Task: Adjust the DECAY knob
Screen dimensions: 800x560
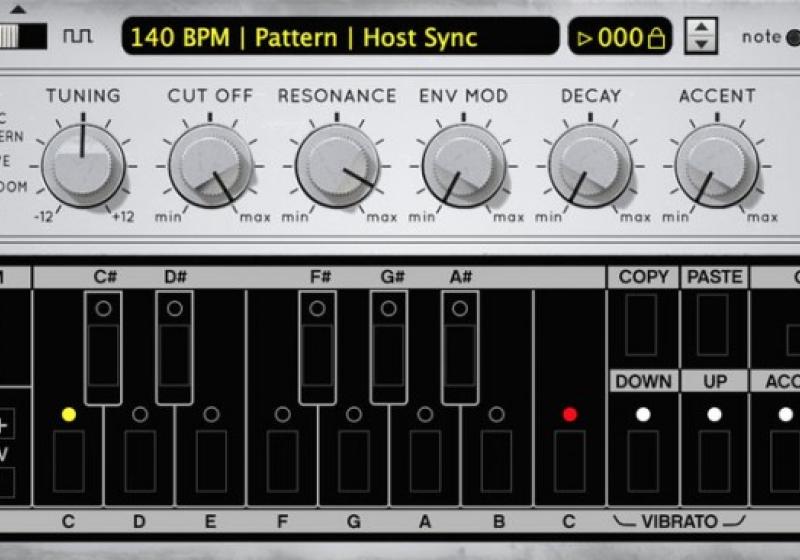Action: click(590, 166)
